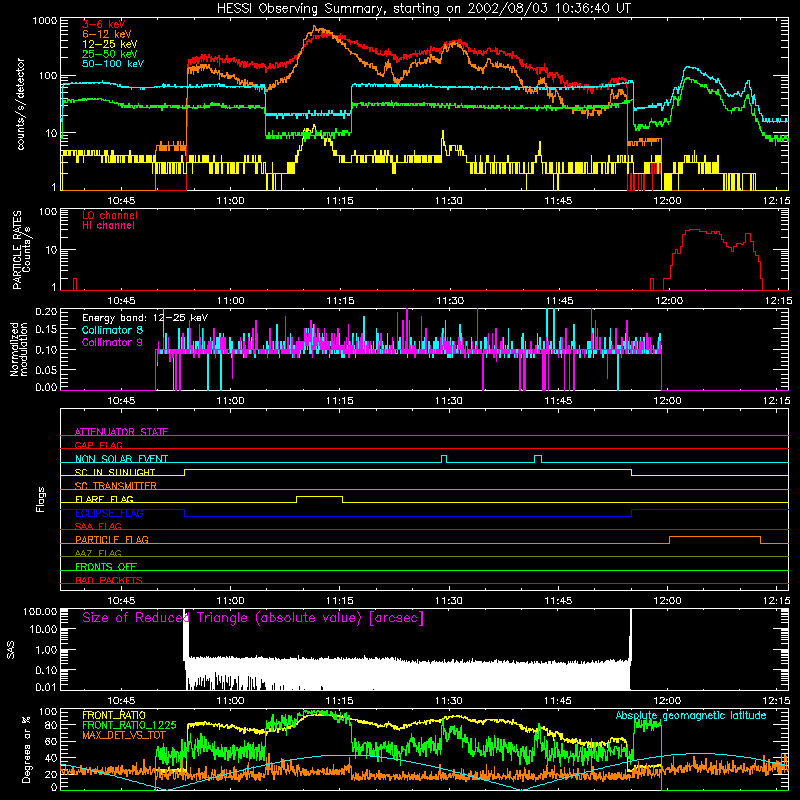Click the HESSI Observing Summary title text
Viewport: 800px width, 800px height.
click(x=423, y=9)
